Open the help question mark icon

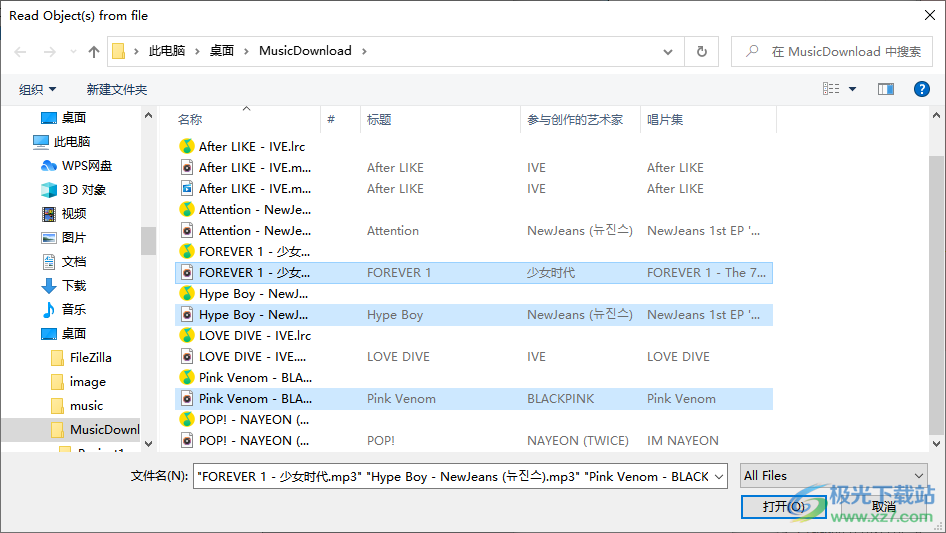(922, 89)
